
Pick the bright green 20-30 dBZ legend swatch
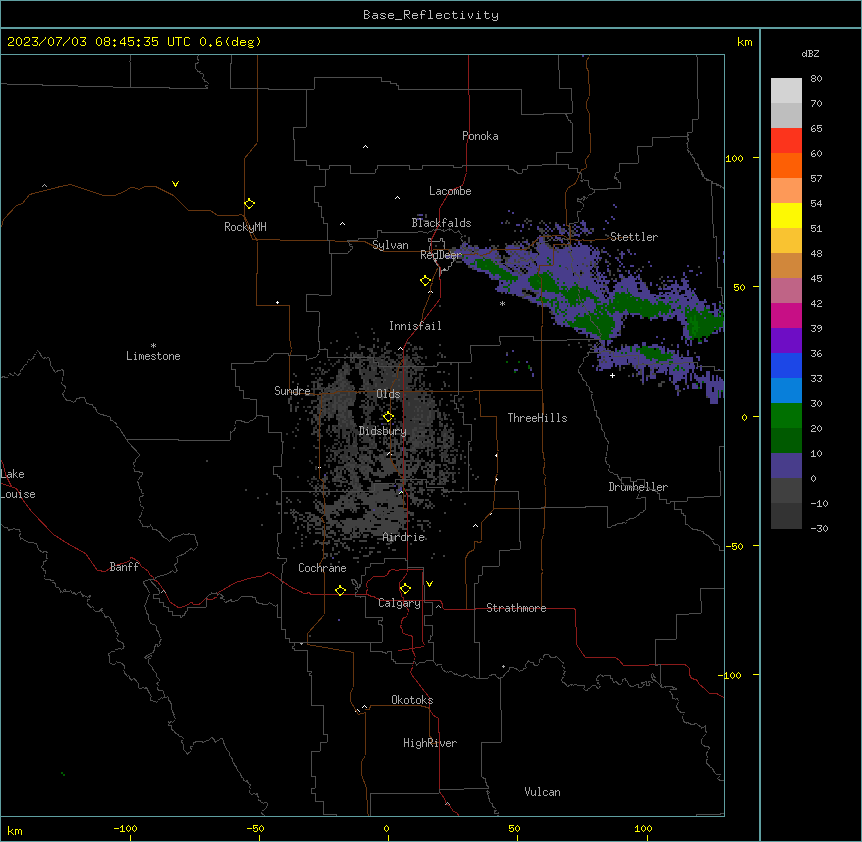point(786,416)
